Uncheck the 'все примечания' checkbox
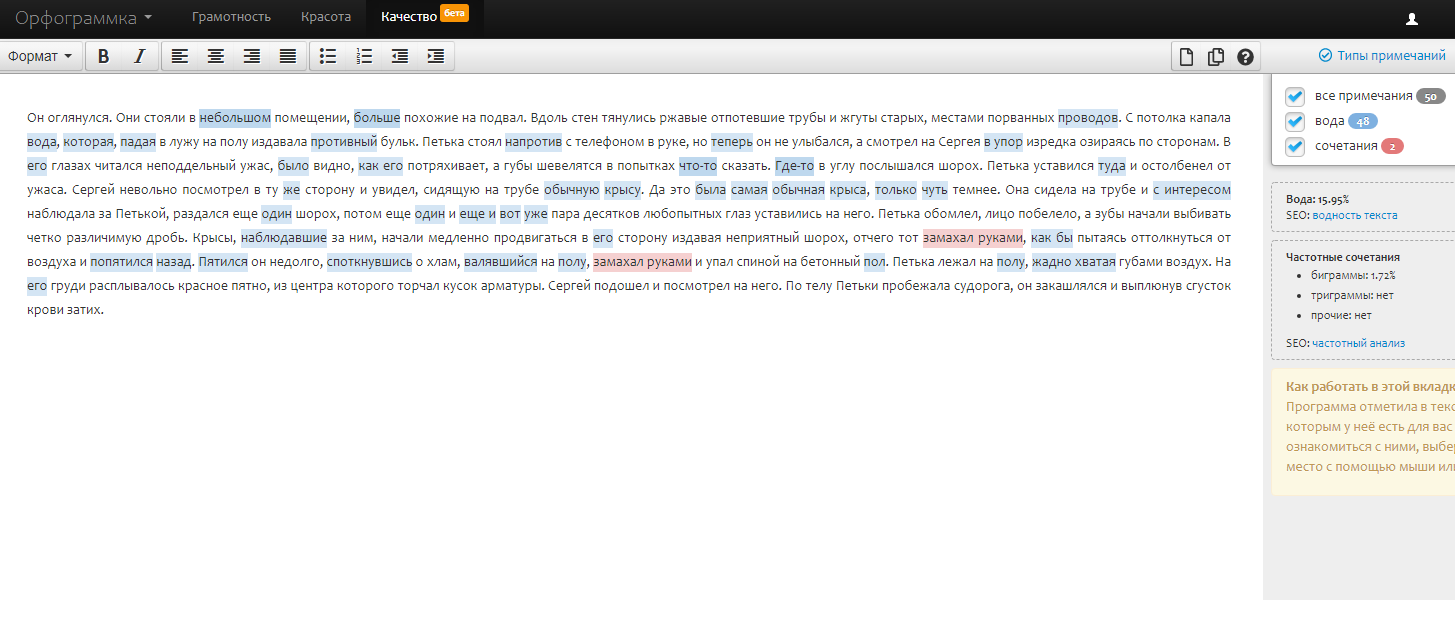 [1295, 96]
